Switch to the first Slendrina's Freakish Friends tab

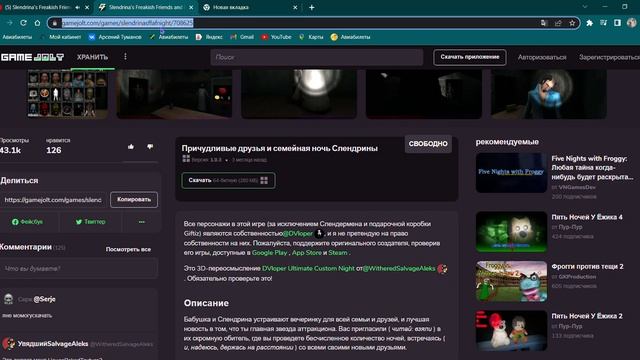tap(38, 7)
